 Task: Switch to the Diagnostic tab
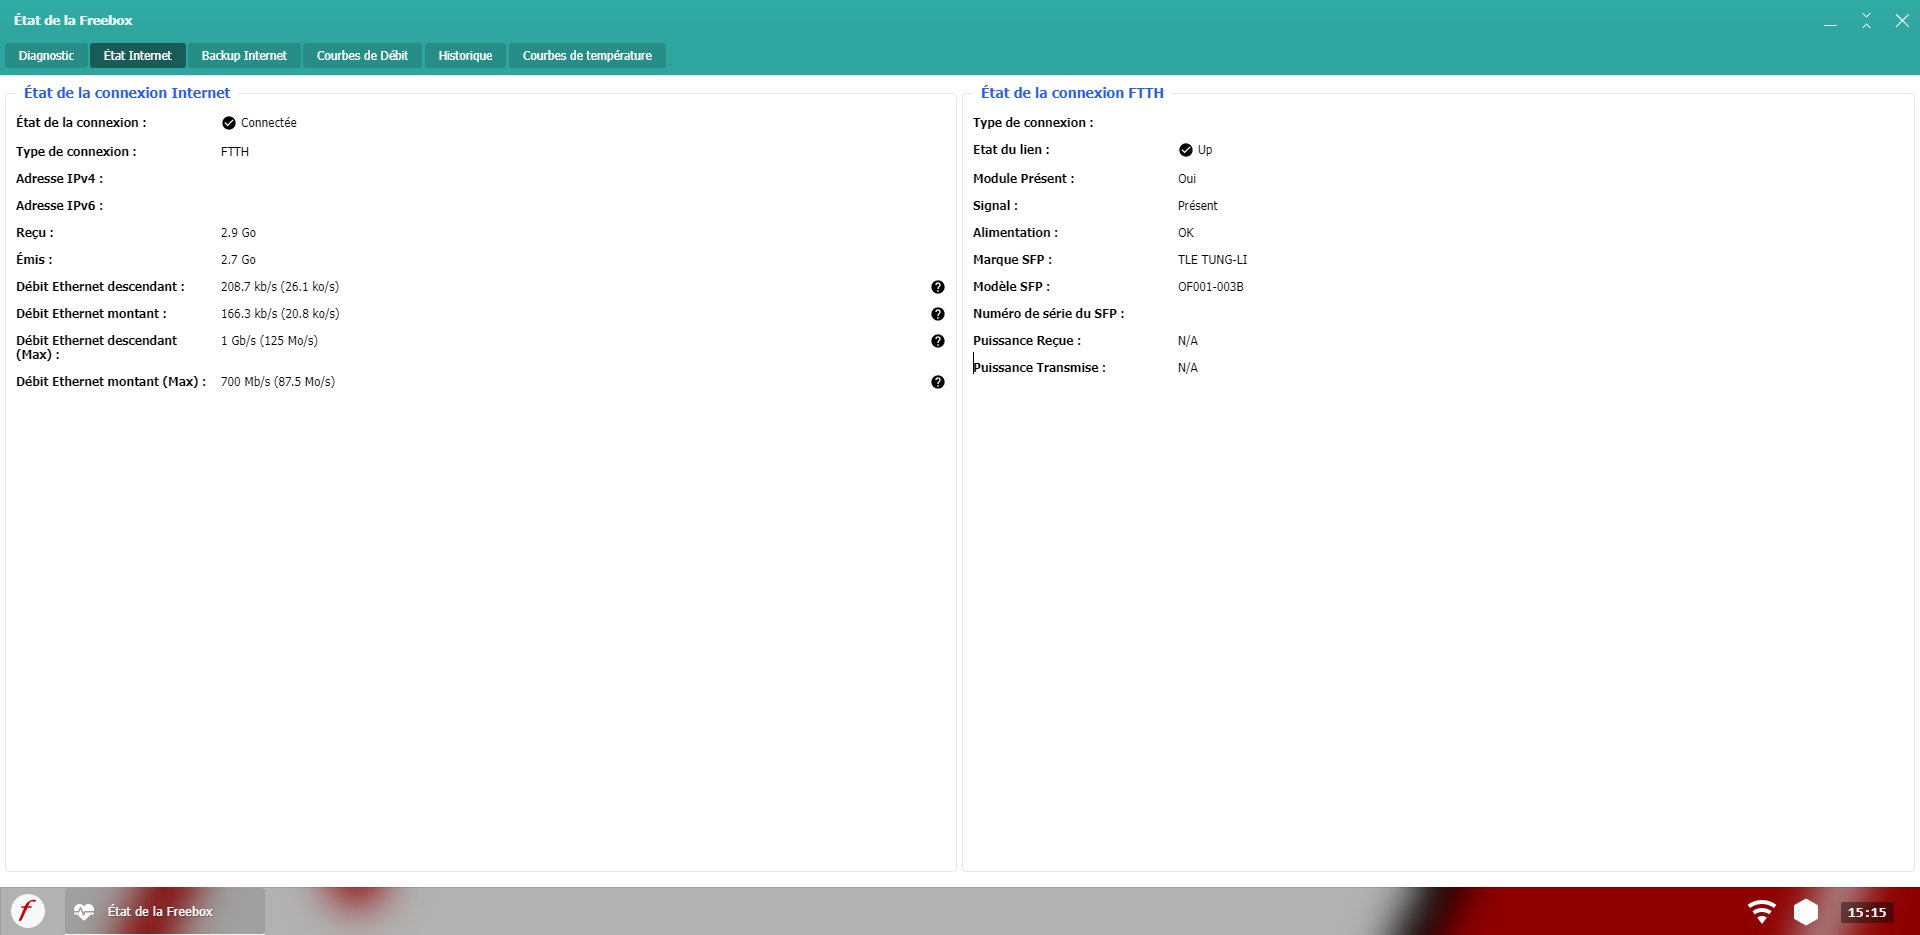click(x=46, y=56)
